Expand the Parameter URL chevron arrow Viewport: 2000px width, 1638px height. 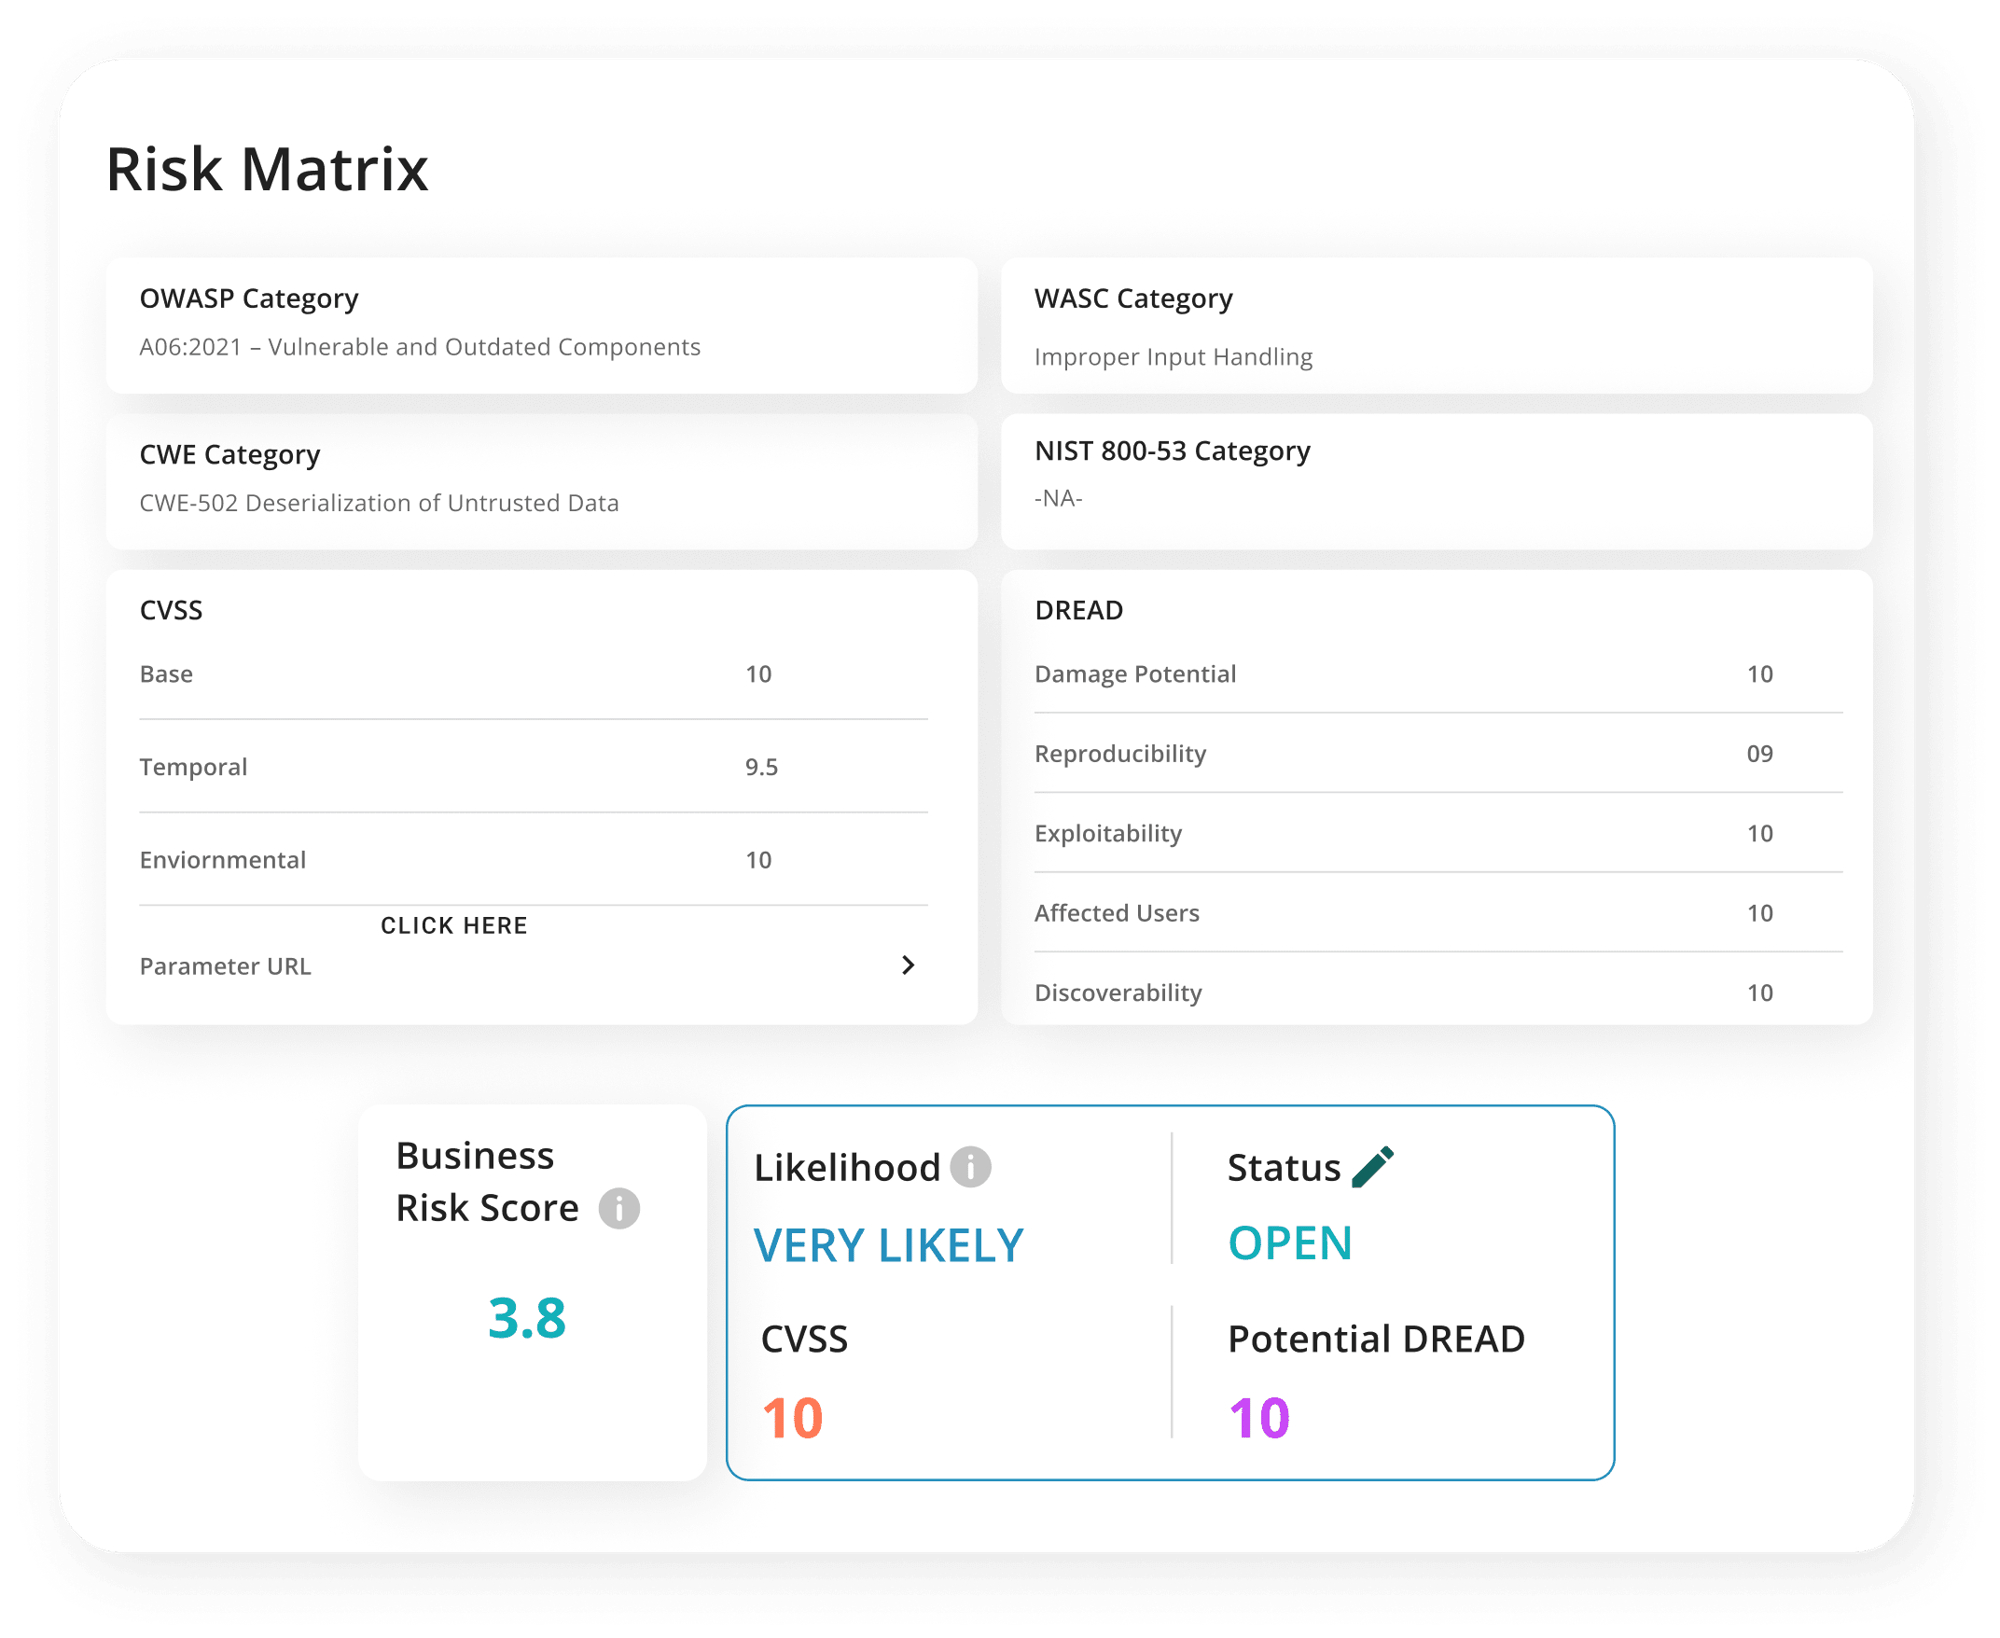(x=908, y=965)
